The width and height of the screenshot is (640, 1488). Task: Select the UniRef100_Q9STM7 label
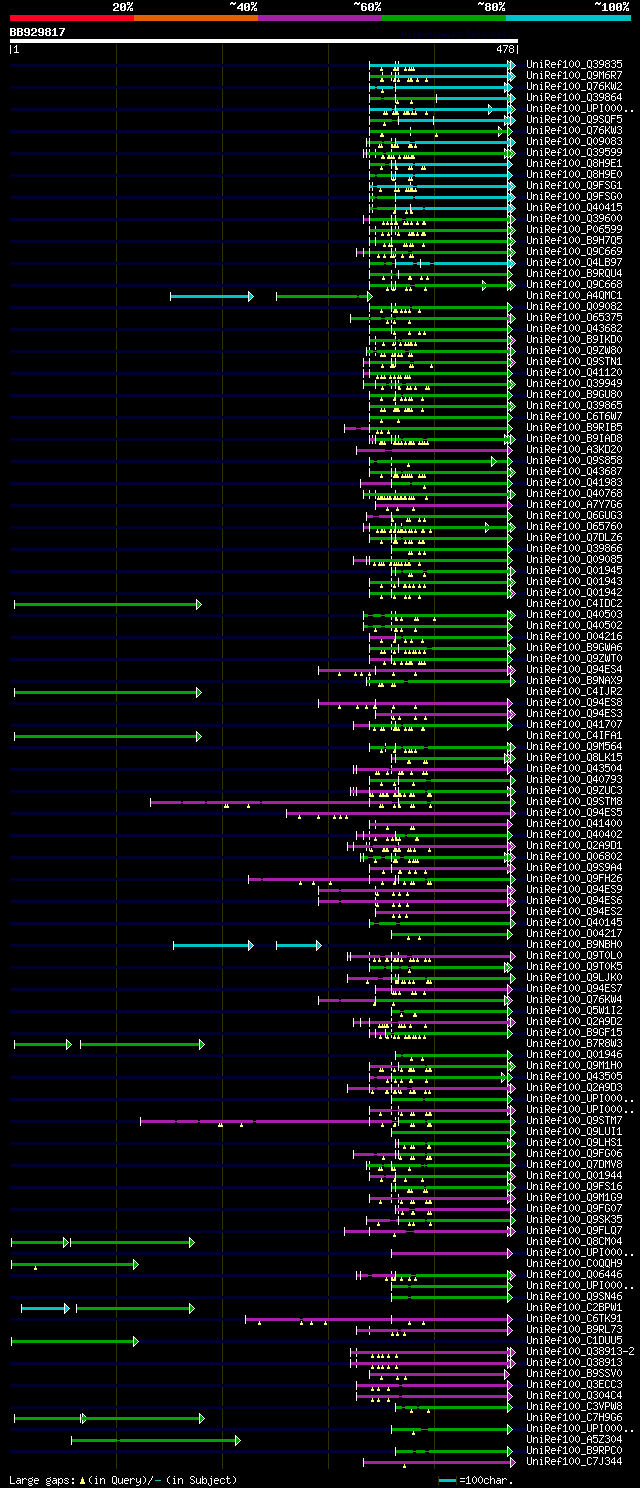point(574,1120)
